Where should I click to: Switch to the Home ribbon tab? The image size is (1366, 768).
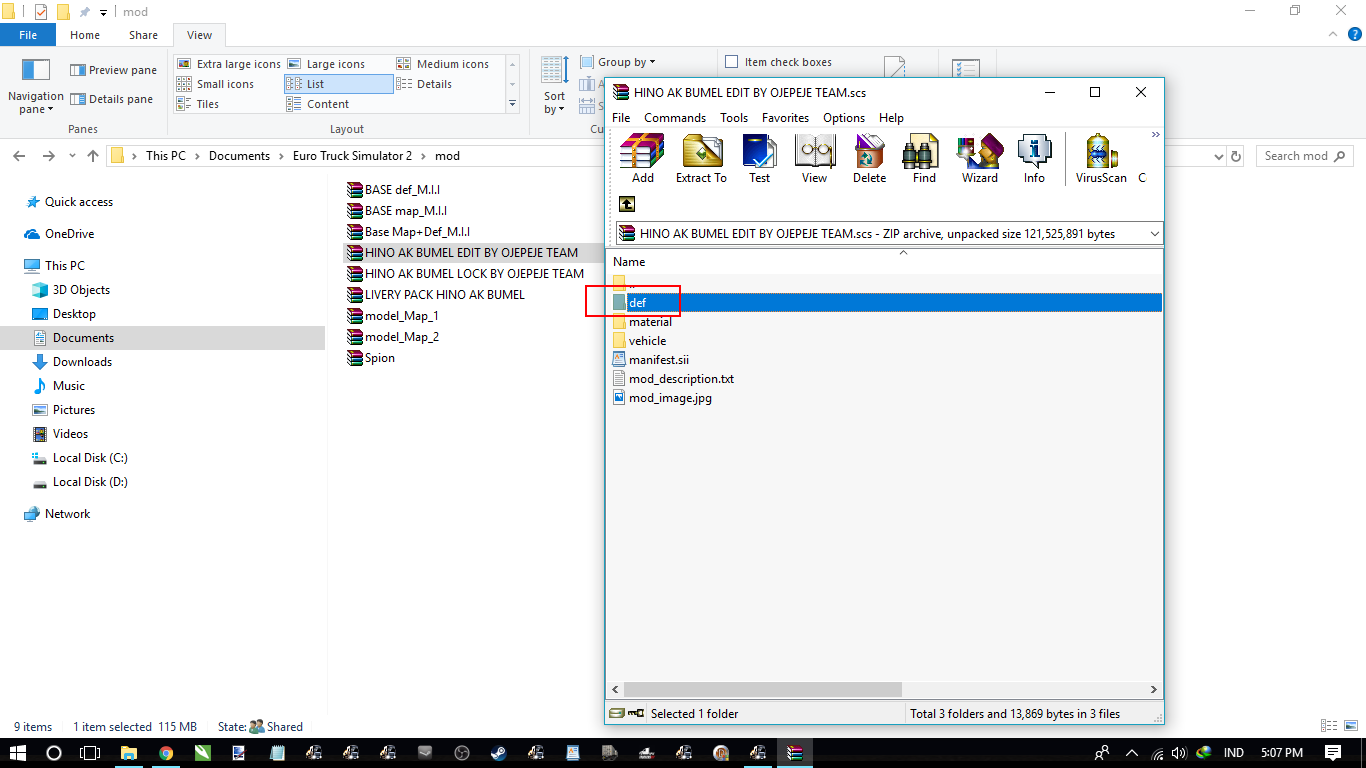pyautogui.click(x=85, y=35)
